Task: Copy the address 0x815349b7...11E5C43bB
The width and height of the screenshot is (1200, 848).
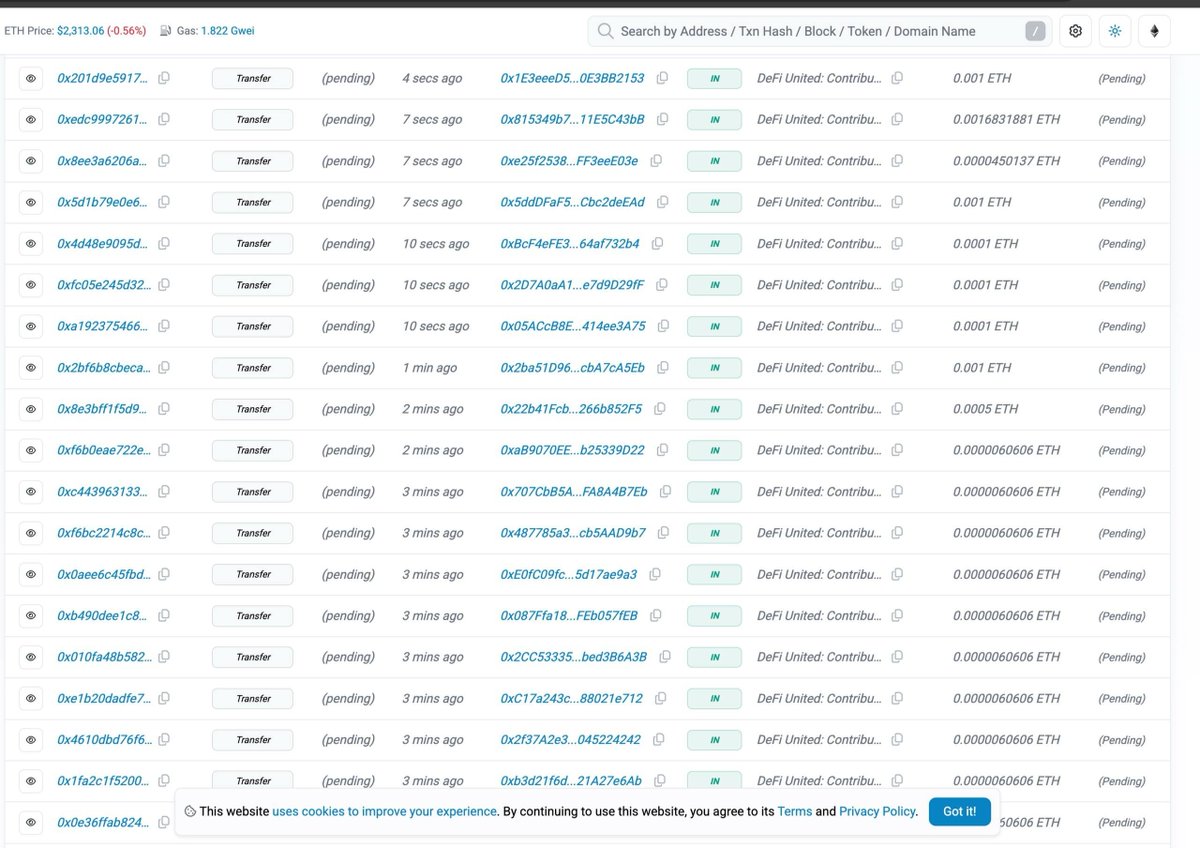Action: click(662, 119)
